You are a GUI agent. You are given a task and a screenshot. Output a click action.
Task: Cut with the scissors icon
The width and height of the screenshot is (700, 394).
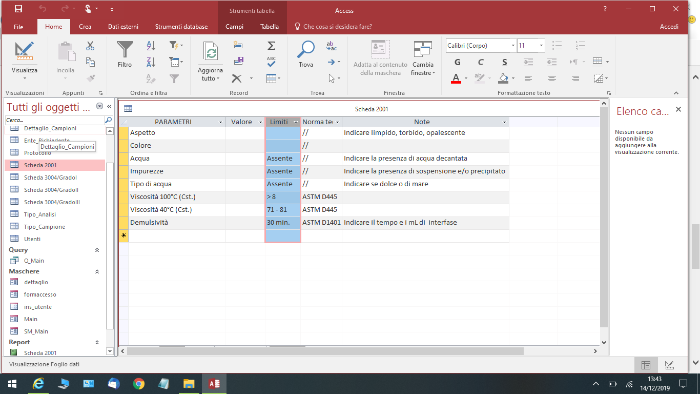[90, 46]
